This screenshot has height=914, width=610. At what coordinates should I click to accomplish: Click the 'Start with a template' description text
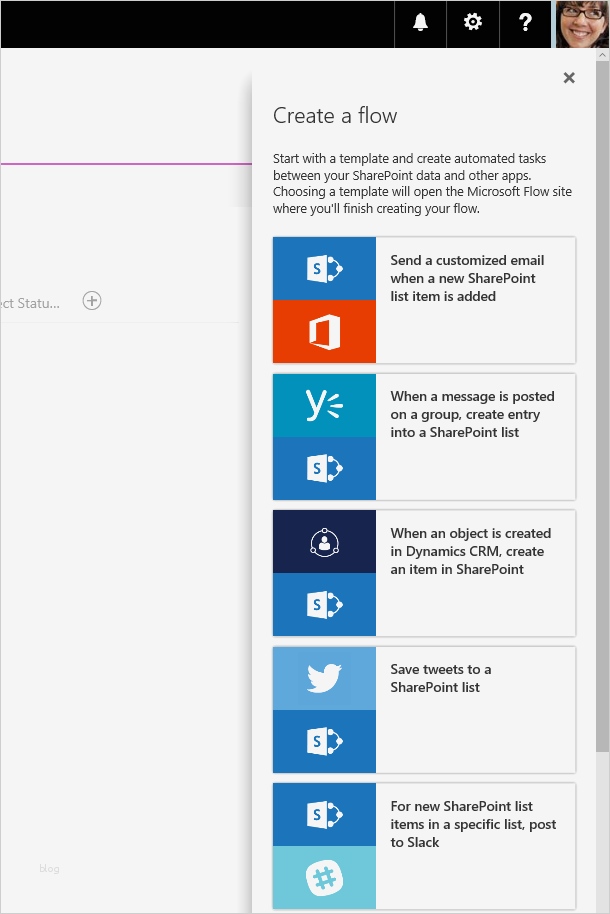pyautogui.click(x=422, y=183)
